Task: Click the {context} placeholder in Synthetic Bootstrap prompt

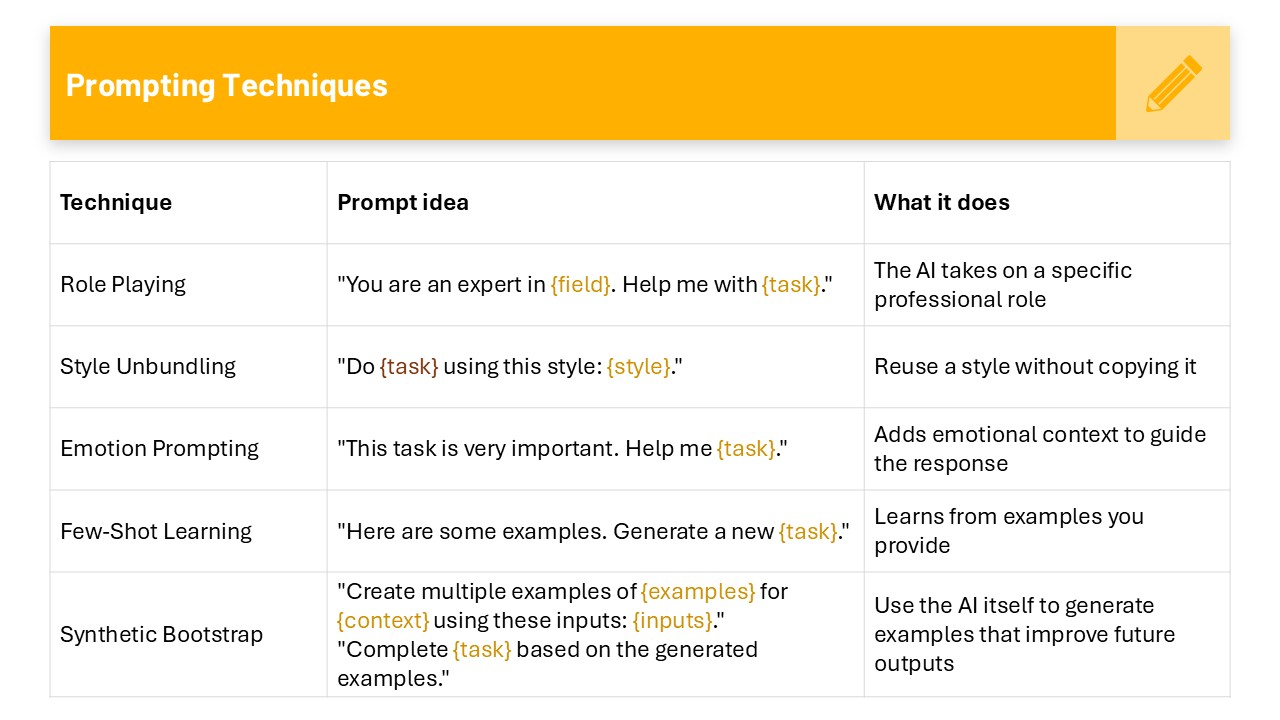Action: point(383,621)
